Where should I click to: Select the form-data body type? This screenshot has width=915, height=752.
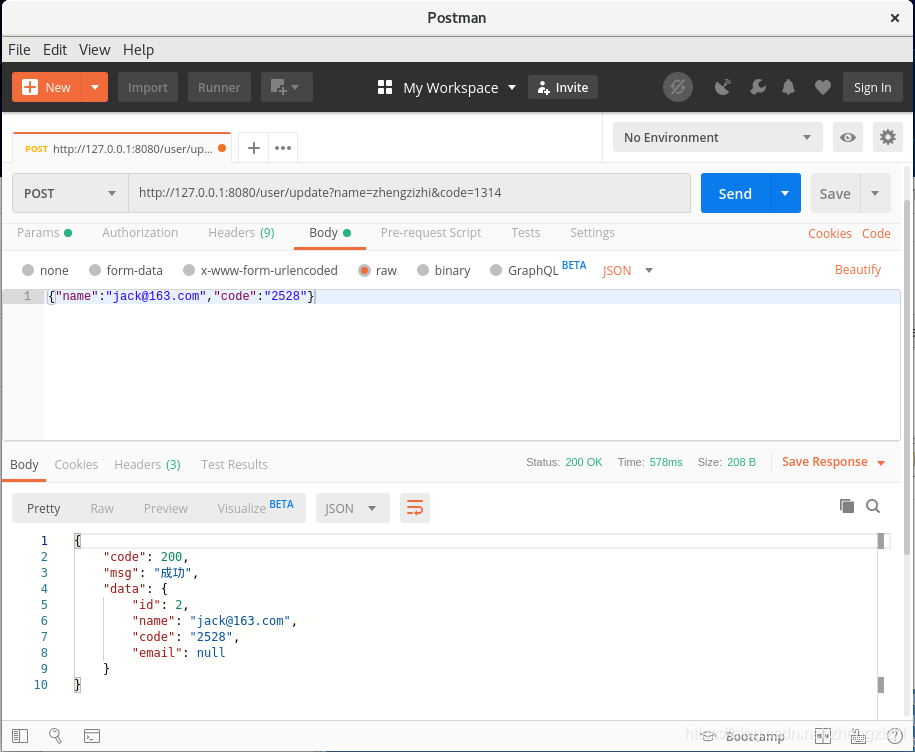pos(95,270)
